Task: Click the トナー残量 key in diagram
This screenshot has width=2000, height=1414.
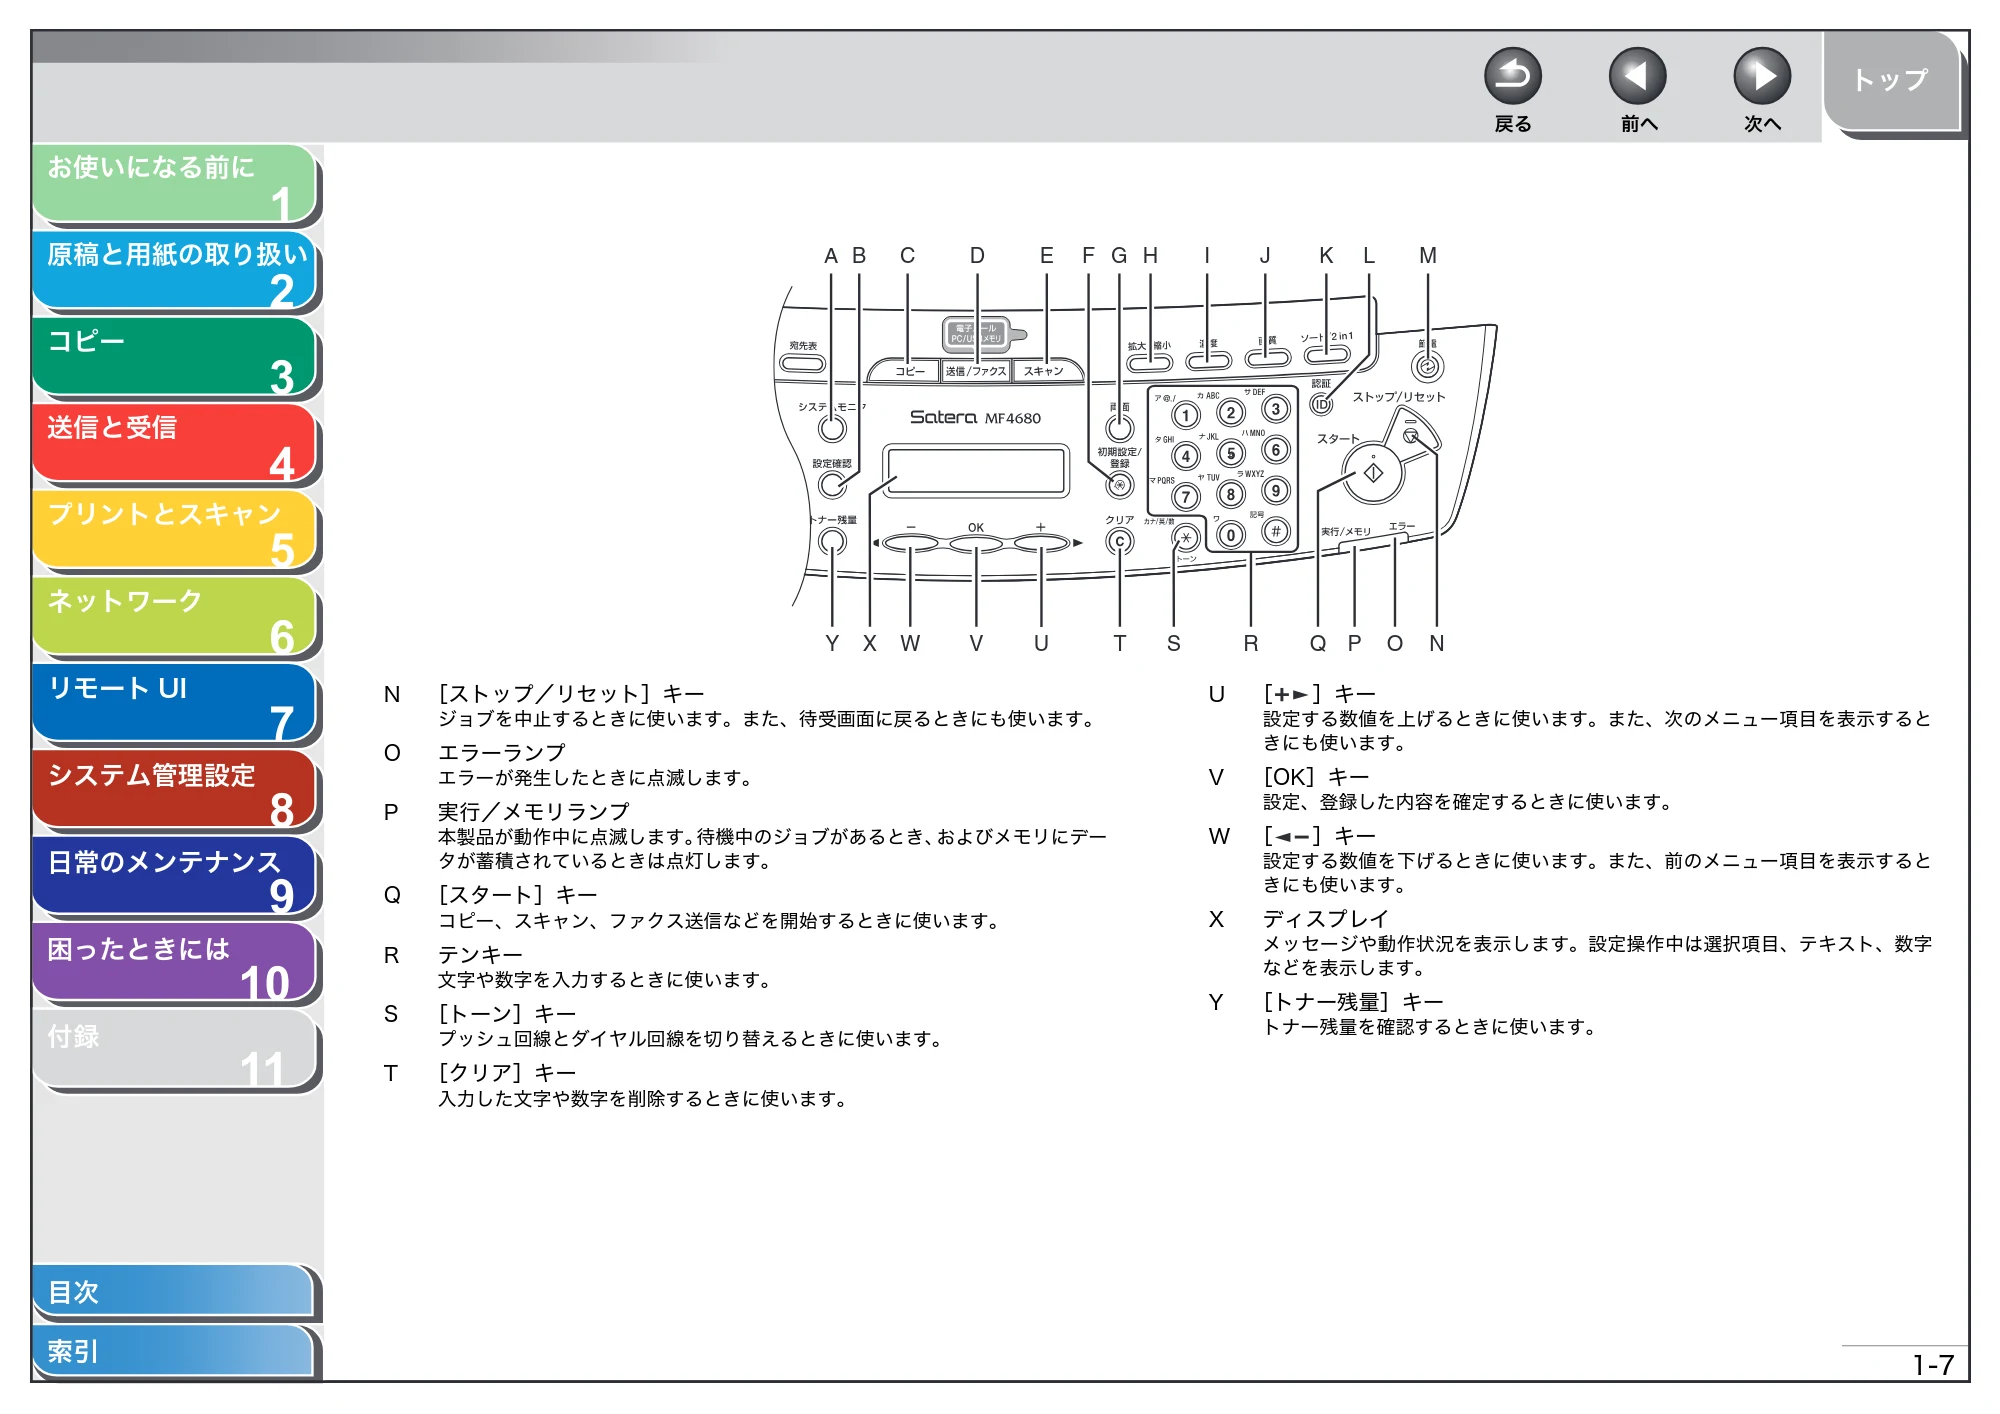Action: tap(832, 541)
